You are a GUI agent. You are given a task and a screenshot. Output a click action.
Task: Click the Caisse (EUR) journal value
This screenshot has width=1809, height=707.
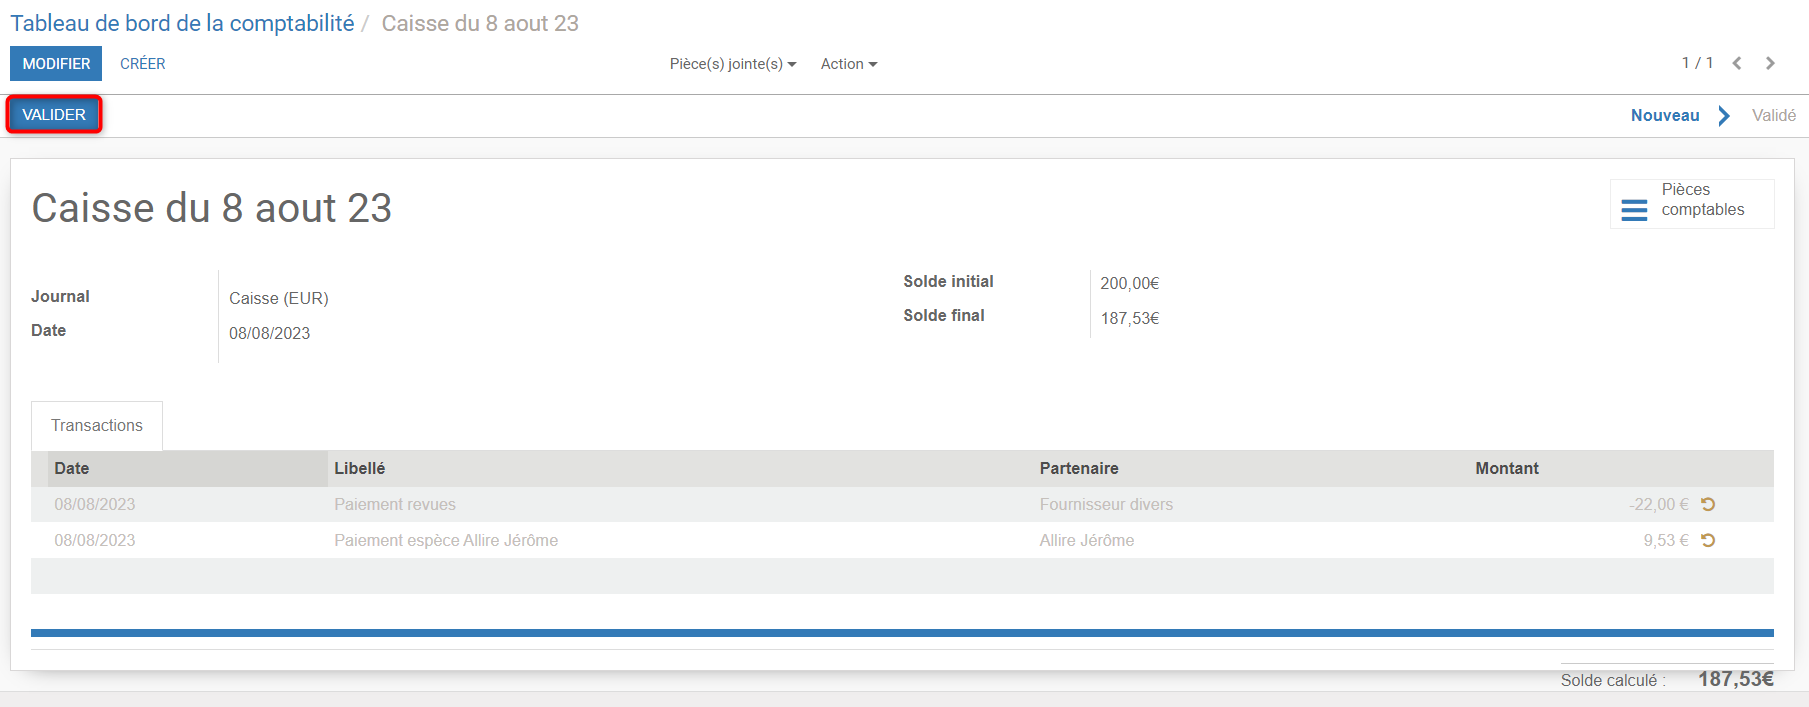(279, 299)
